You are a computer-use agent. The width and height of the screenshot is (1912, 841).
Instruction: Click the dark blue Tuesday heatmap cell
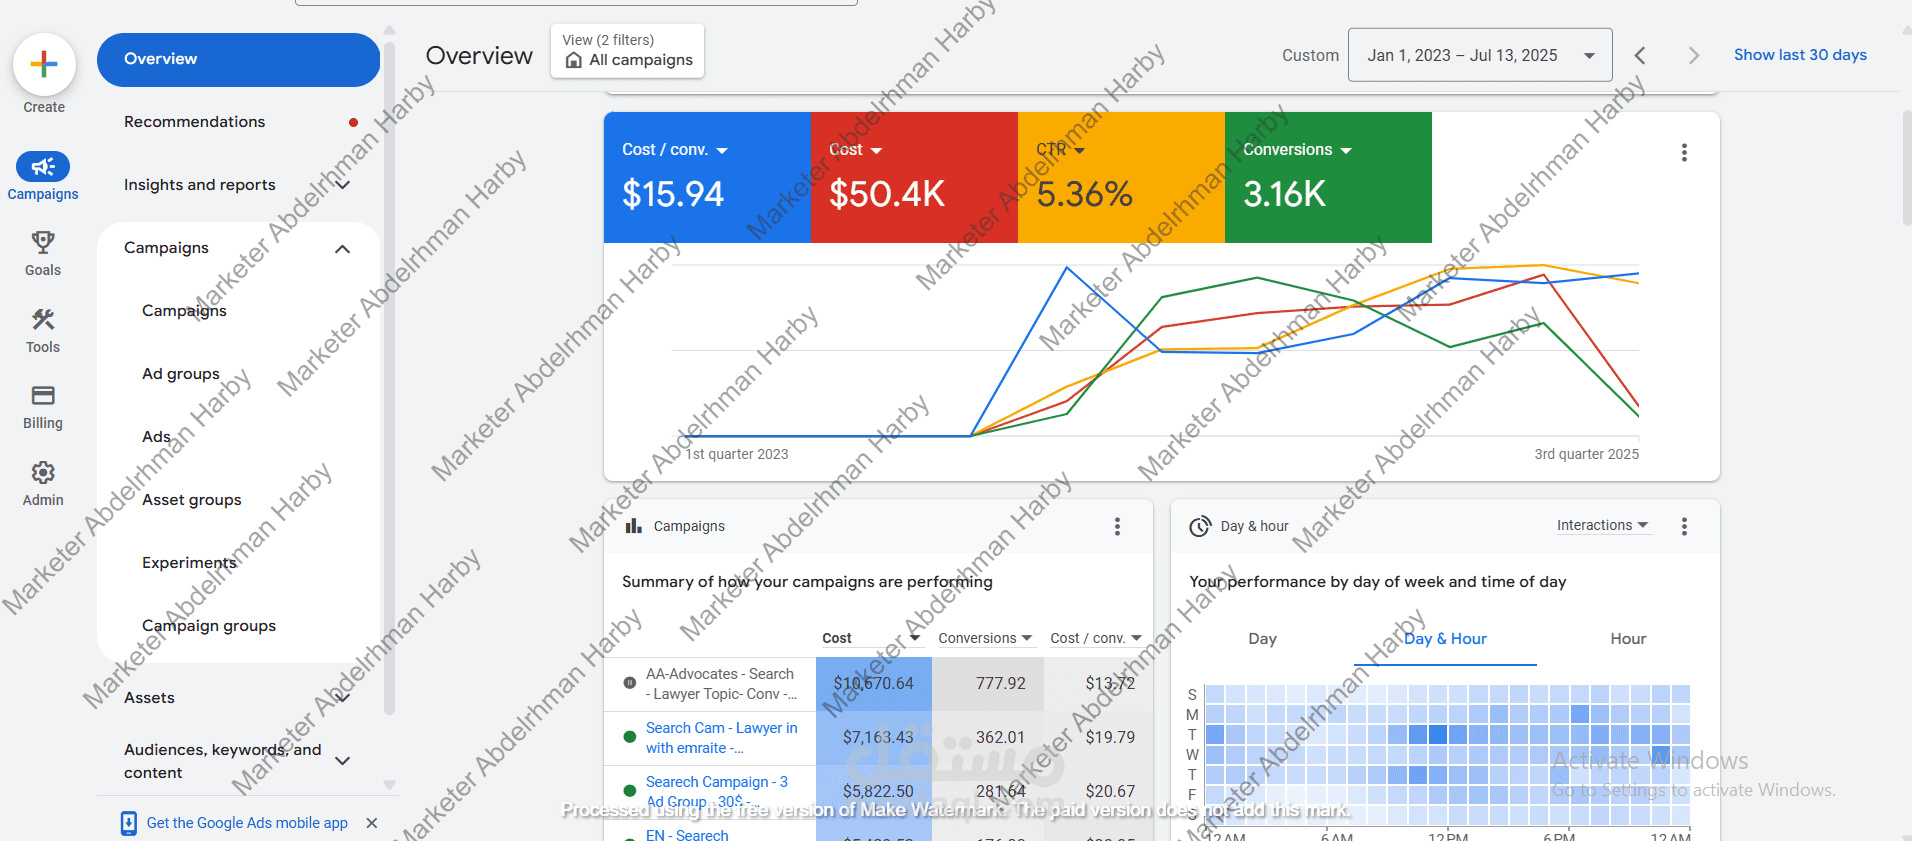1438,734
